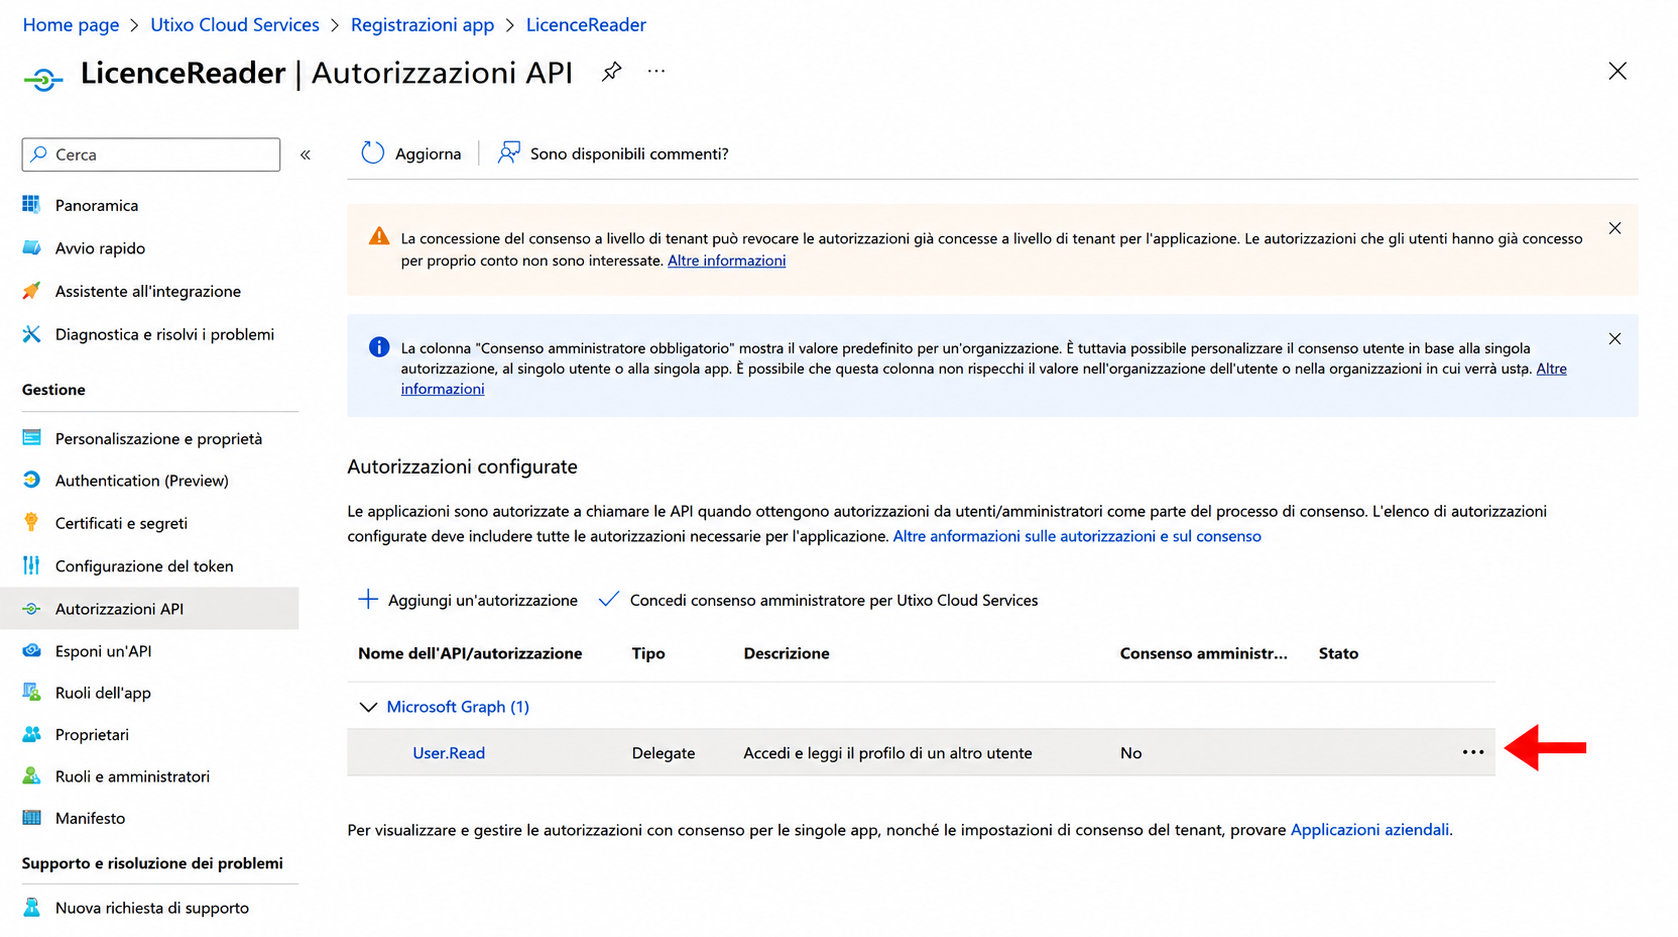Click the Aggiorna refresh icon
The width and height of the screenshot is (1678, 937).
[x=373, y=153]
